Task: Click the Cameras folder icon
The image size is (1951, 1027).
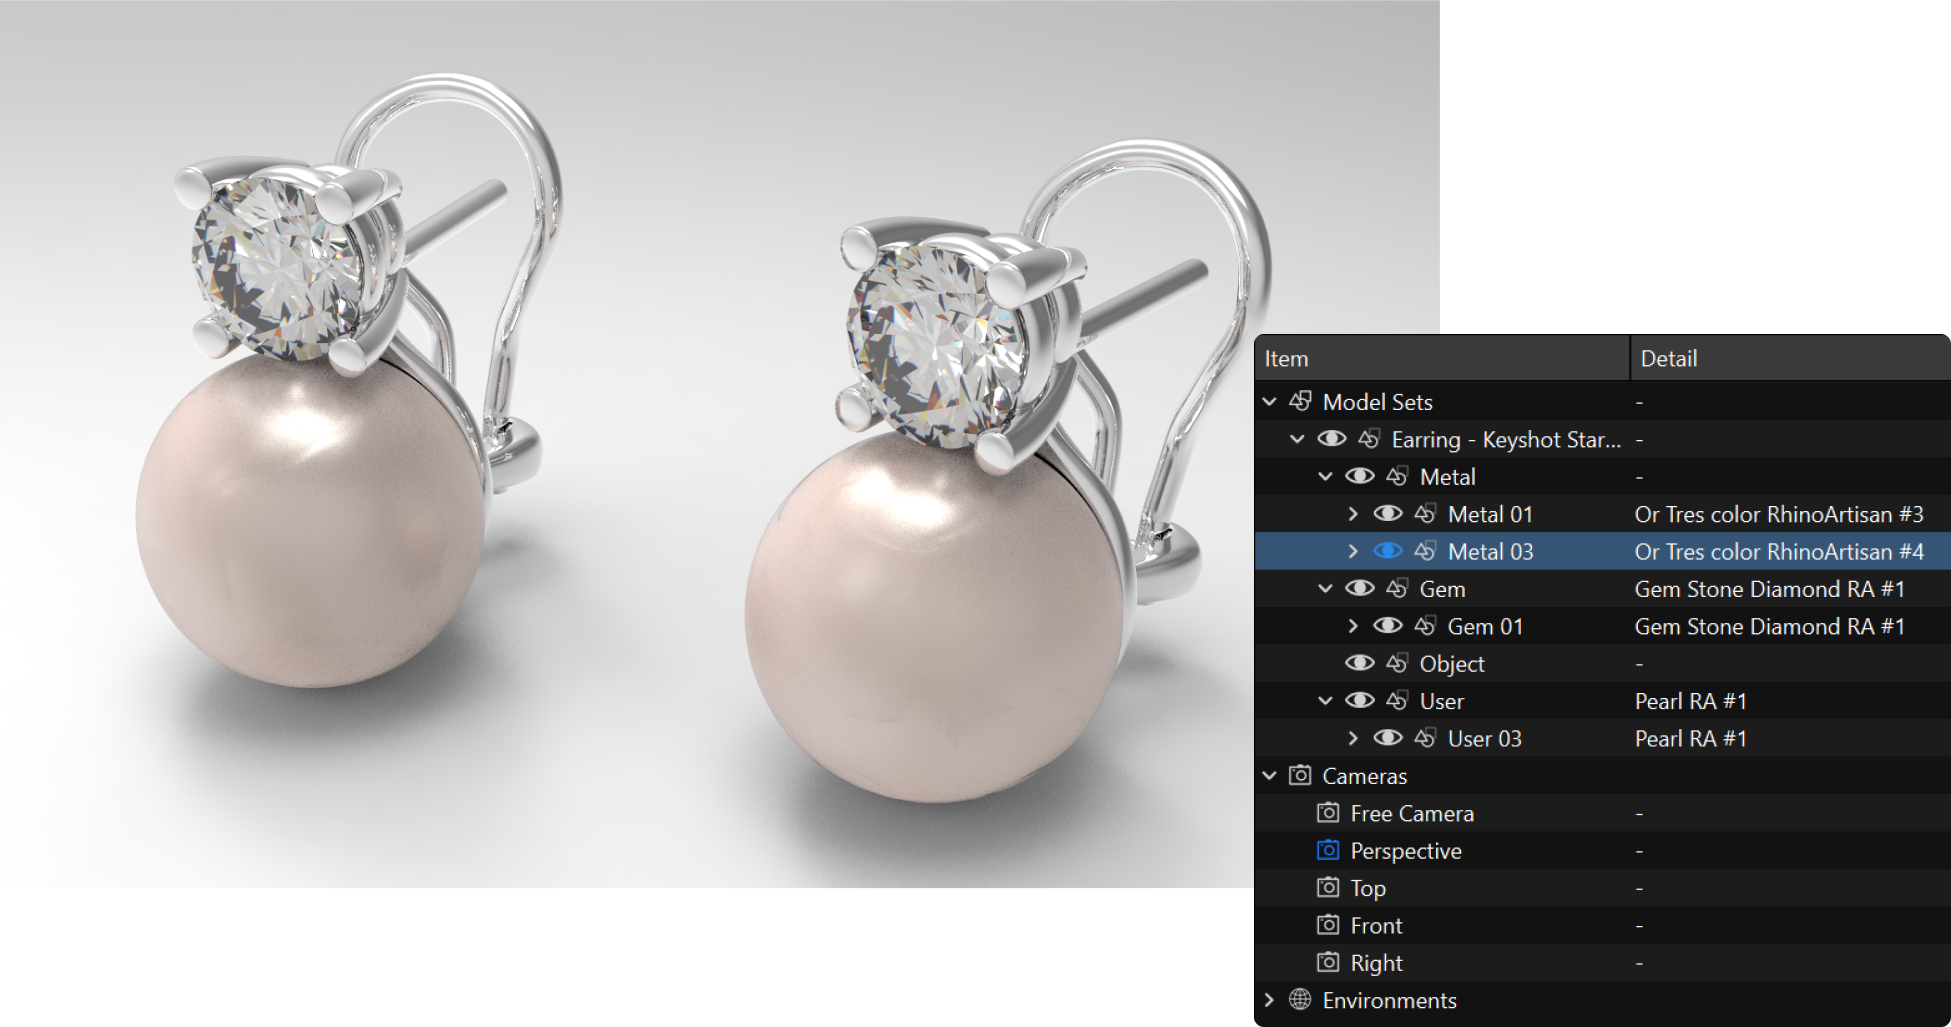Action: 1299,775
